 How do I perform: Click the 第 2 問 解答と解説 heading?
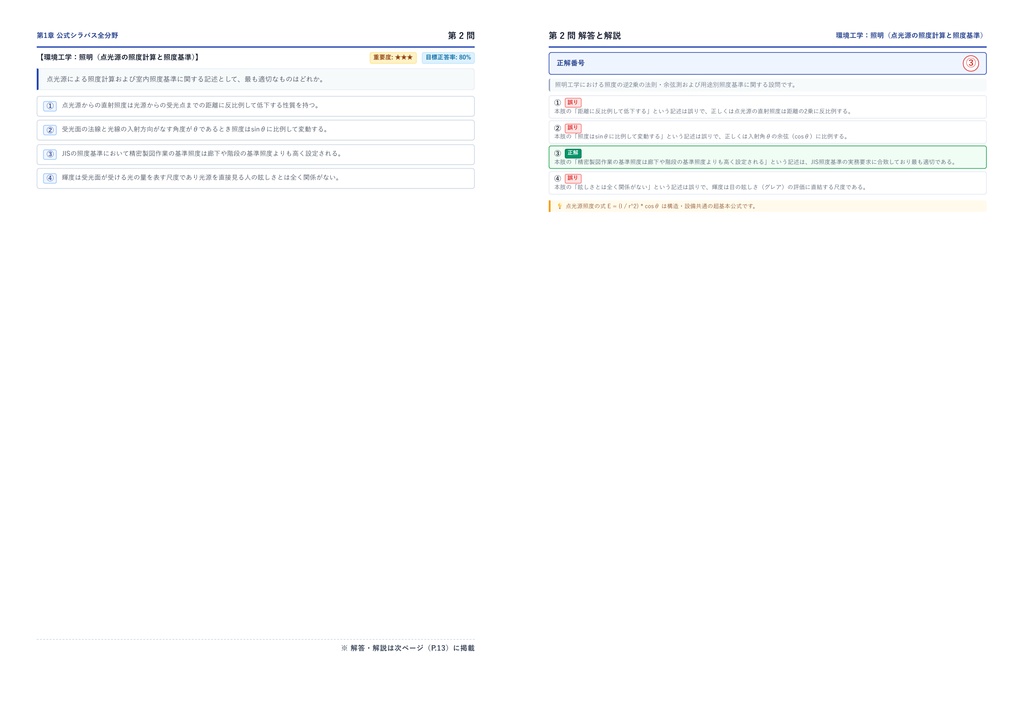(x=584, y=35)
